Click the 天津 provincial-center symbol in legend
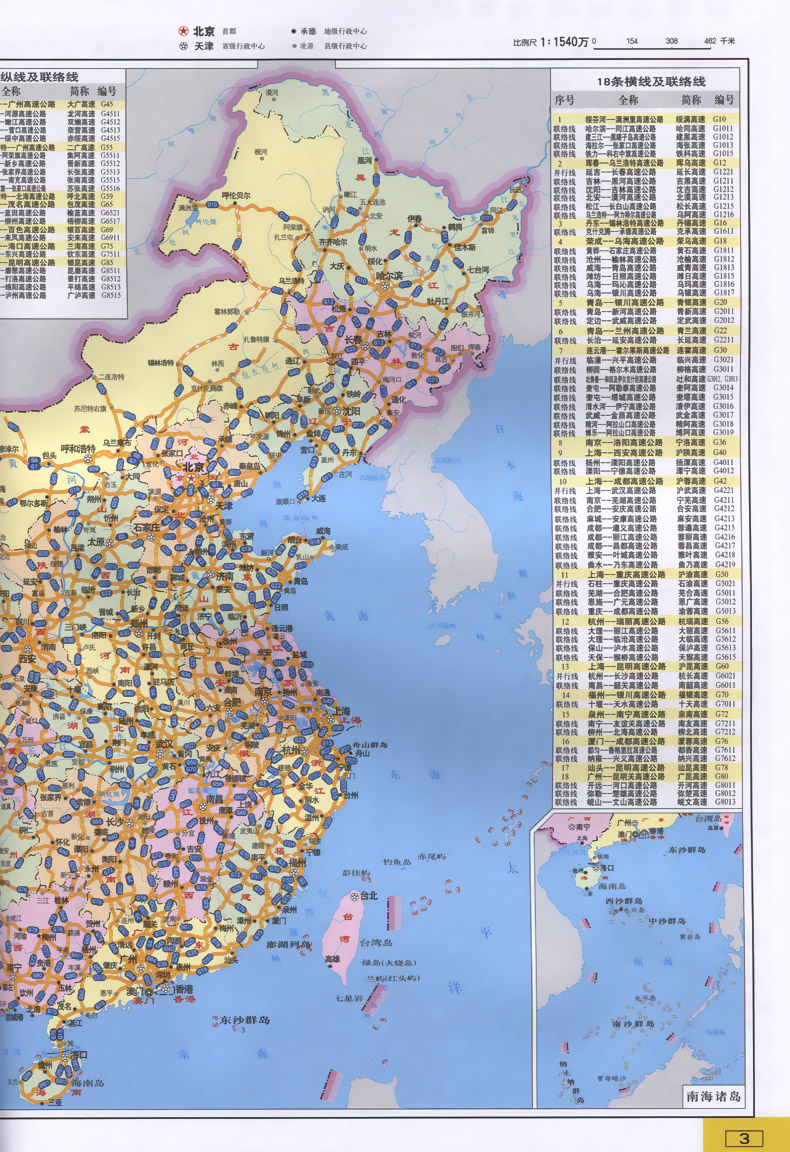 (x=183, y=46)
